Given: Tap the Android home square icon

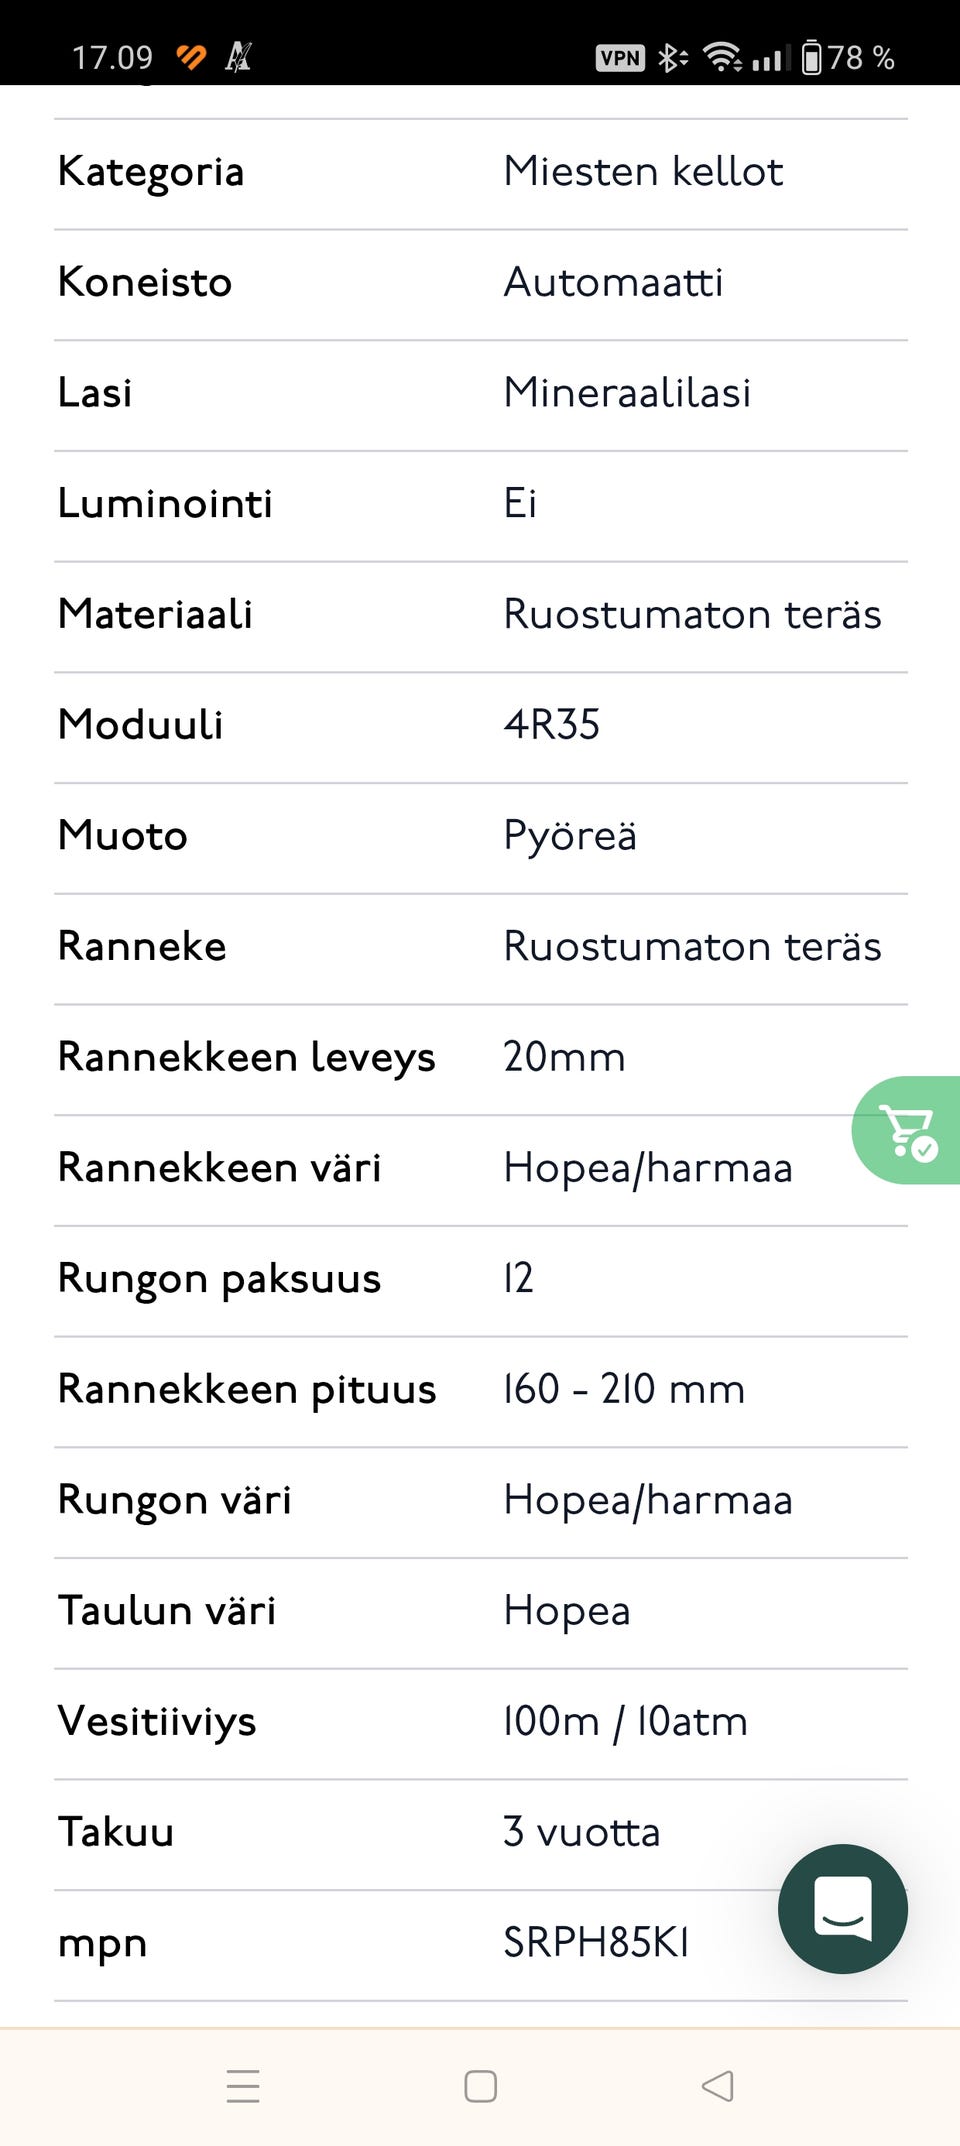Looking at the screenshot, I should tap(480, 2086).
